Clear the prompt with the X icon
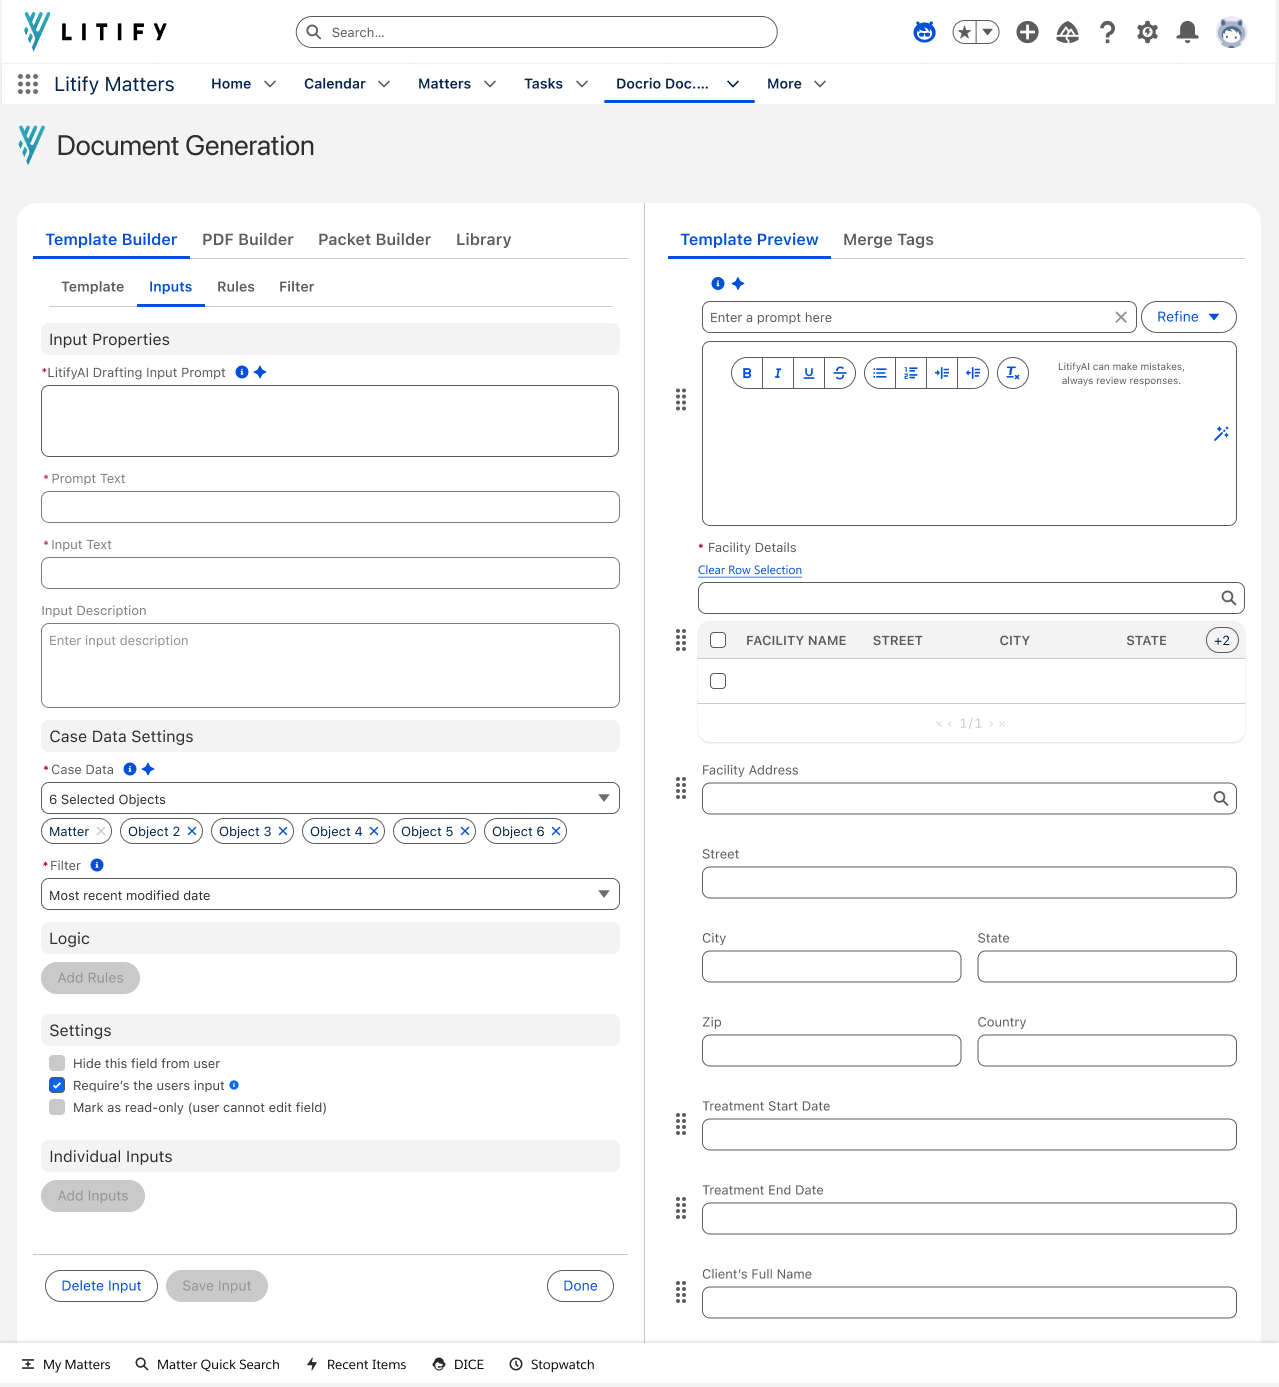This screenshot has height=1387, width=1279. [x=1121, y=317]
